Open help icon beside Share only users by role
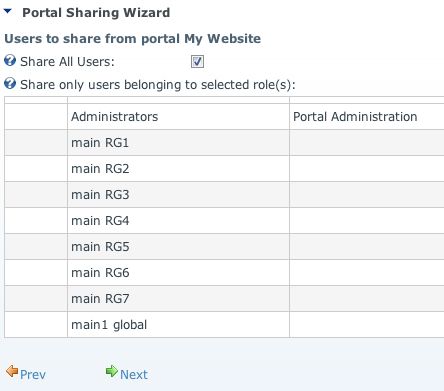Screen dimensions: 444x391 [10, 84]
